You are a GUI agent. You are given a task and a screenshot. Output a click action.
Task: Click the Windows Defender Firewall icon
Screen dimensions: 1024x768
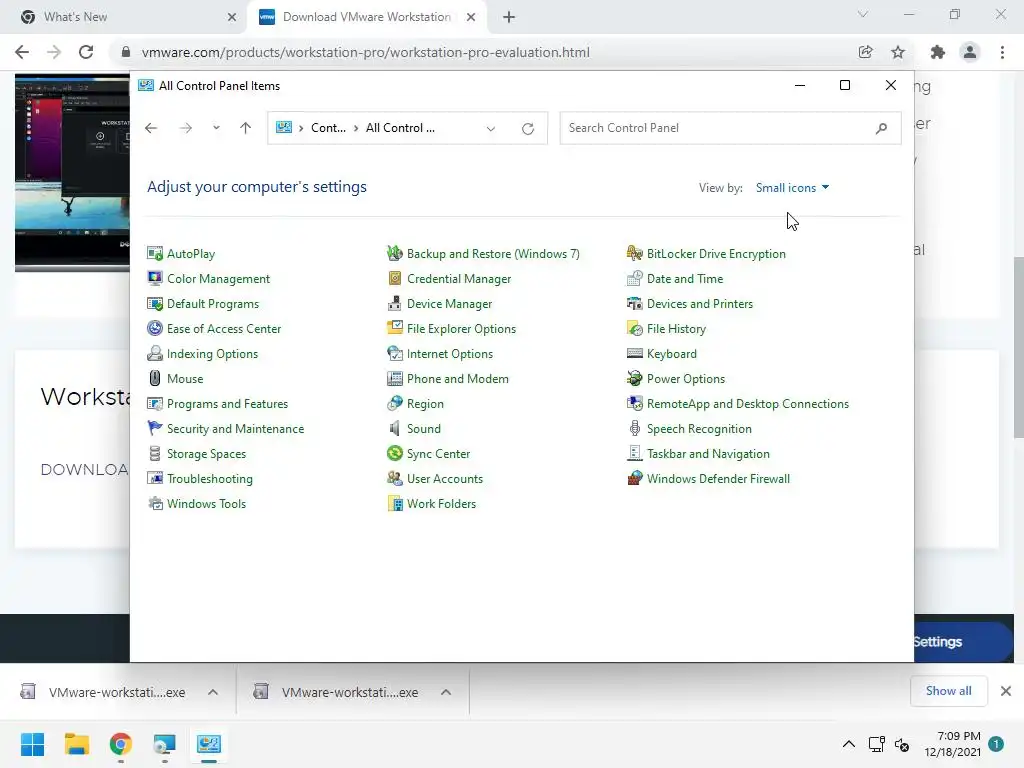point(634,479)
